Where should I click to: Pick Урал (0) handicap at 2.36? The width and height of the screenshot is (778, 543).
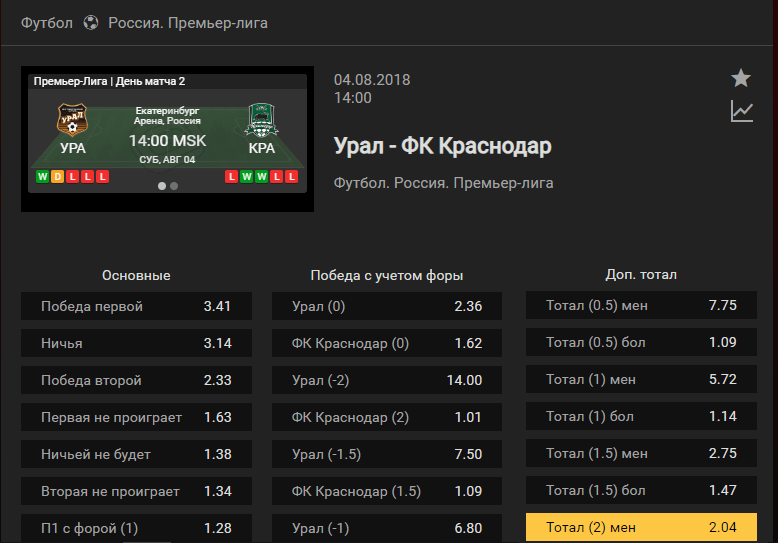tap(387, 306)
